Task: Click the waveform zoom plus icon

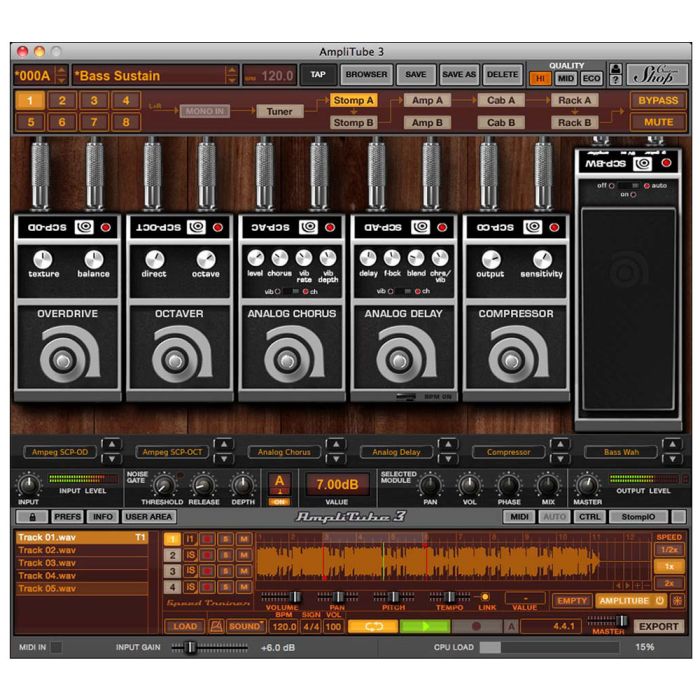Action: tap(638, 585)
